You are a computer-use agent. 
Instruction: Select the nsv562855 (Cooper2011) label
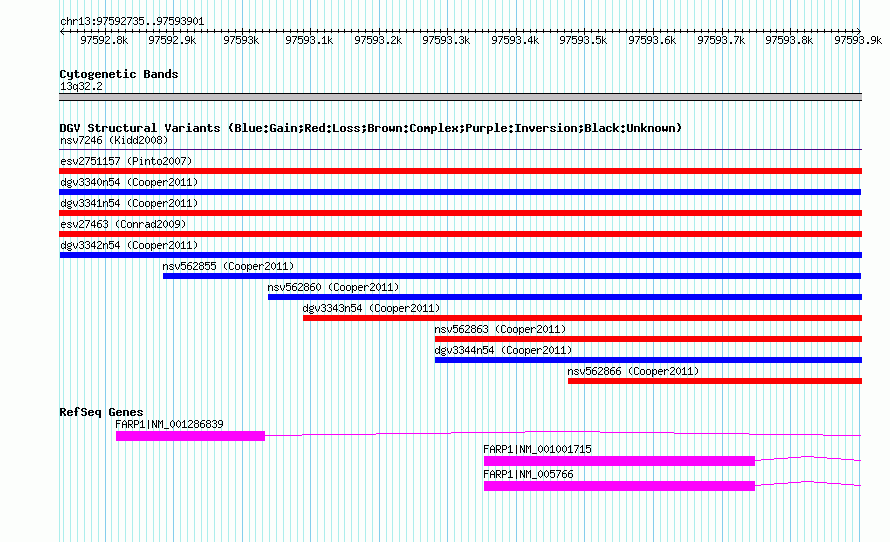click(228, 266)
